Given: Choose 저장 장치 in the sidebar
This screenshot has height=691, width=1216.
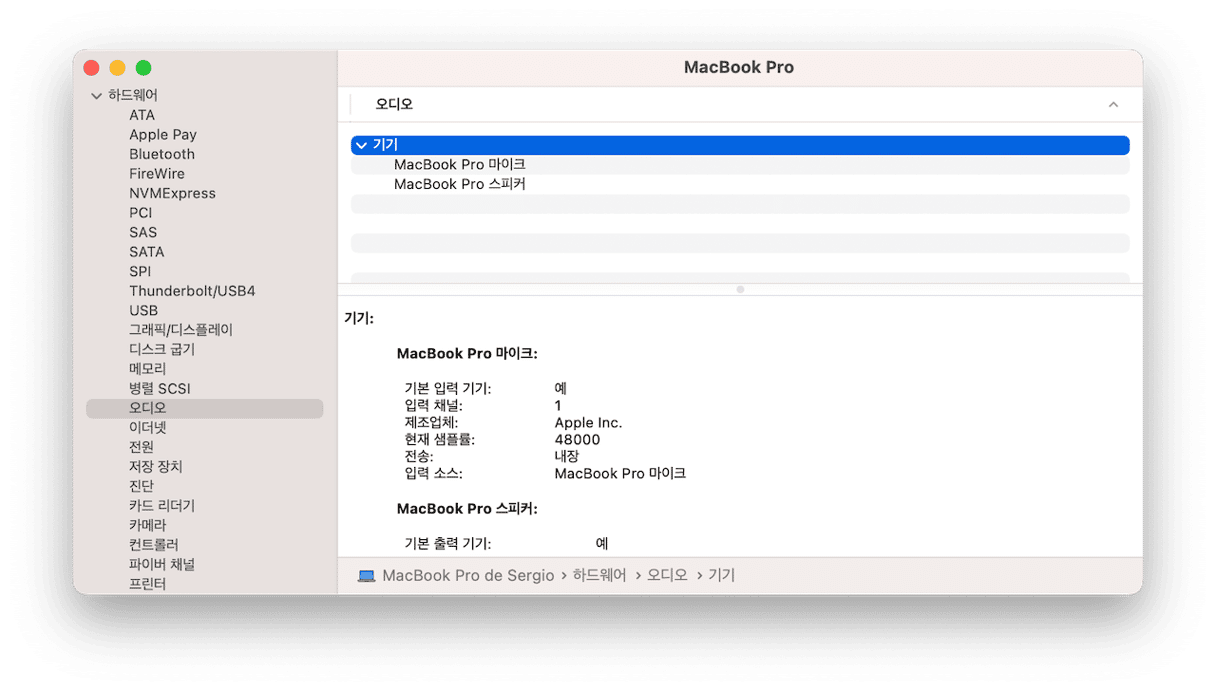Looking at the screenshot, I should (156, 467).
